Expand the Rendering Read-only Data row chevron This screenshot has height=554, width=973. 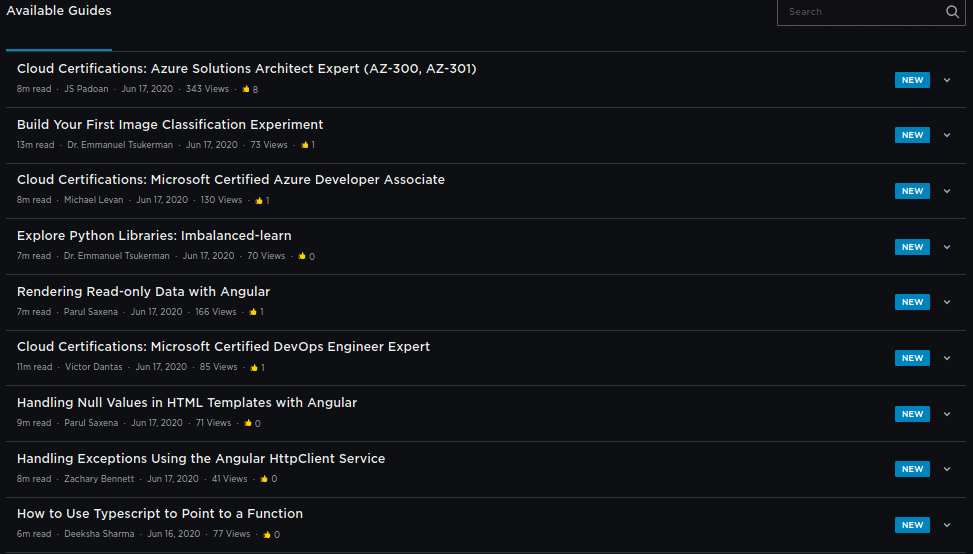[x=947, y=302]
